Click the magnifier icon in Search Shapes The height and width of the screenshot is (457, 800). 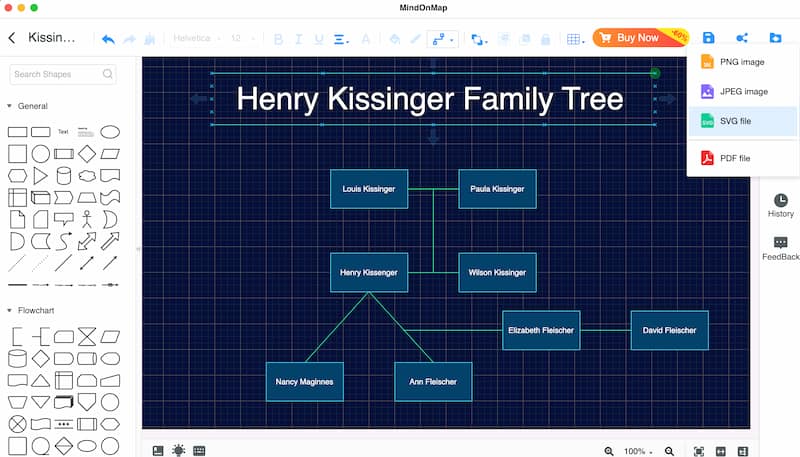[107, 74]
